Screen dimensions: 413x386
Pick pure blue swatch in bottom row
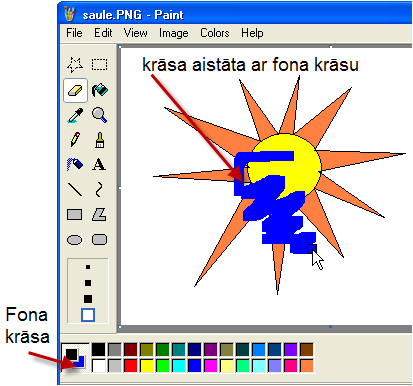[x=195, y=366]
